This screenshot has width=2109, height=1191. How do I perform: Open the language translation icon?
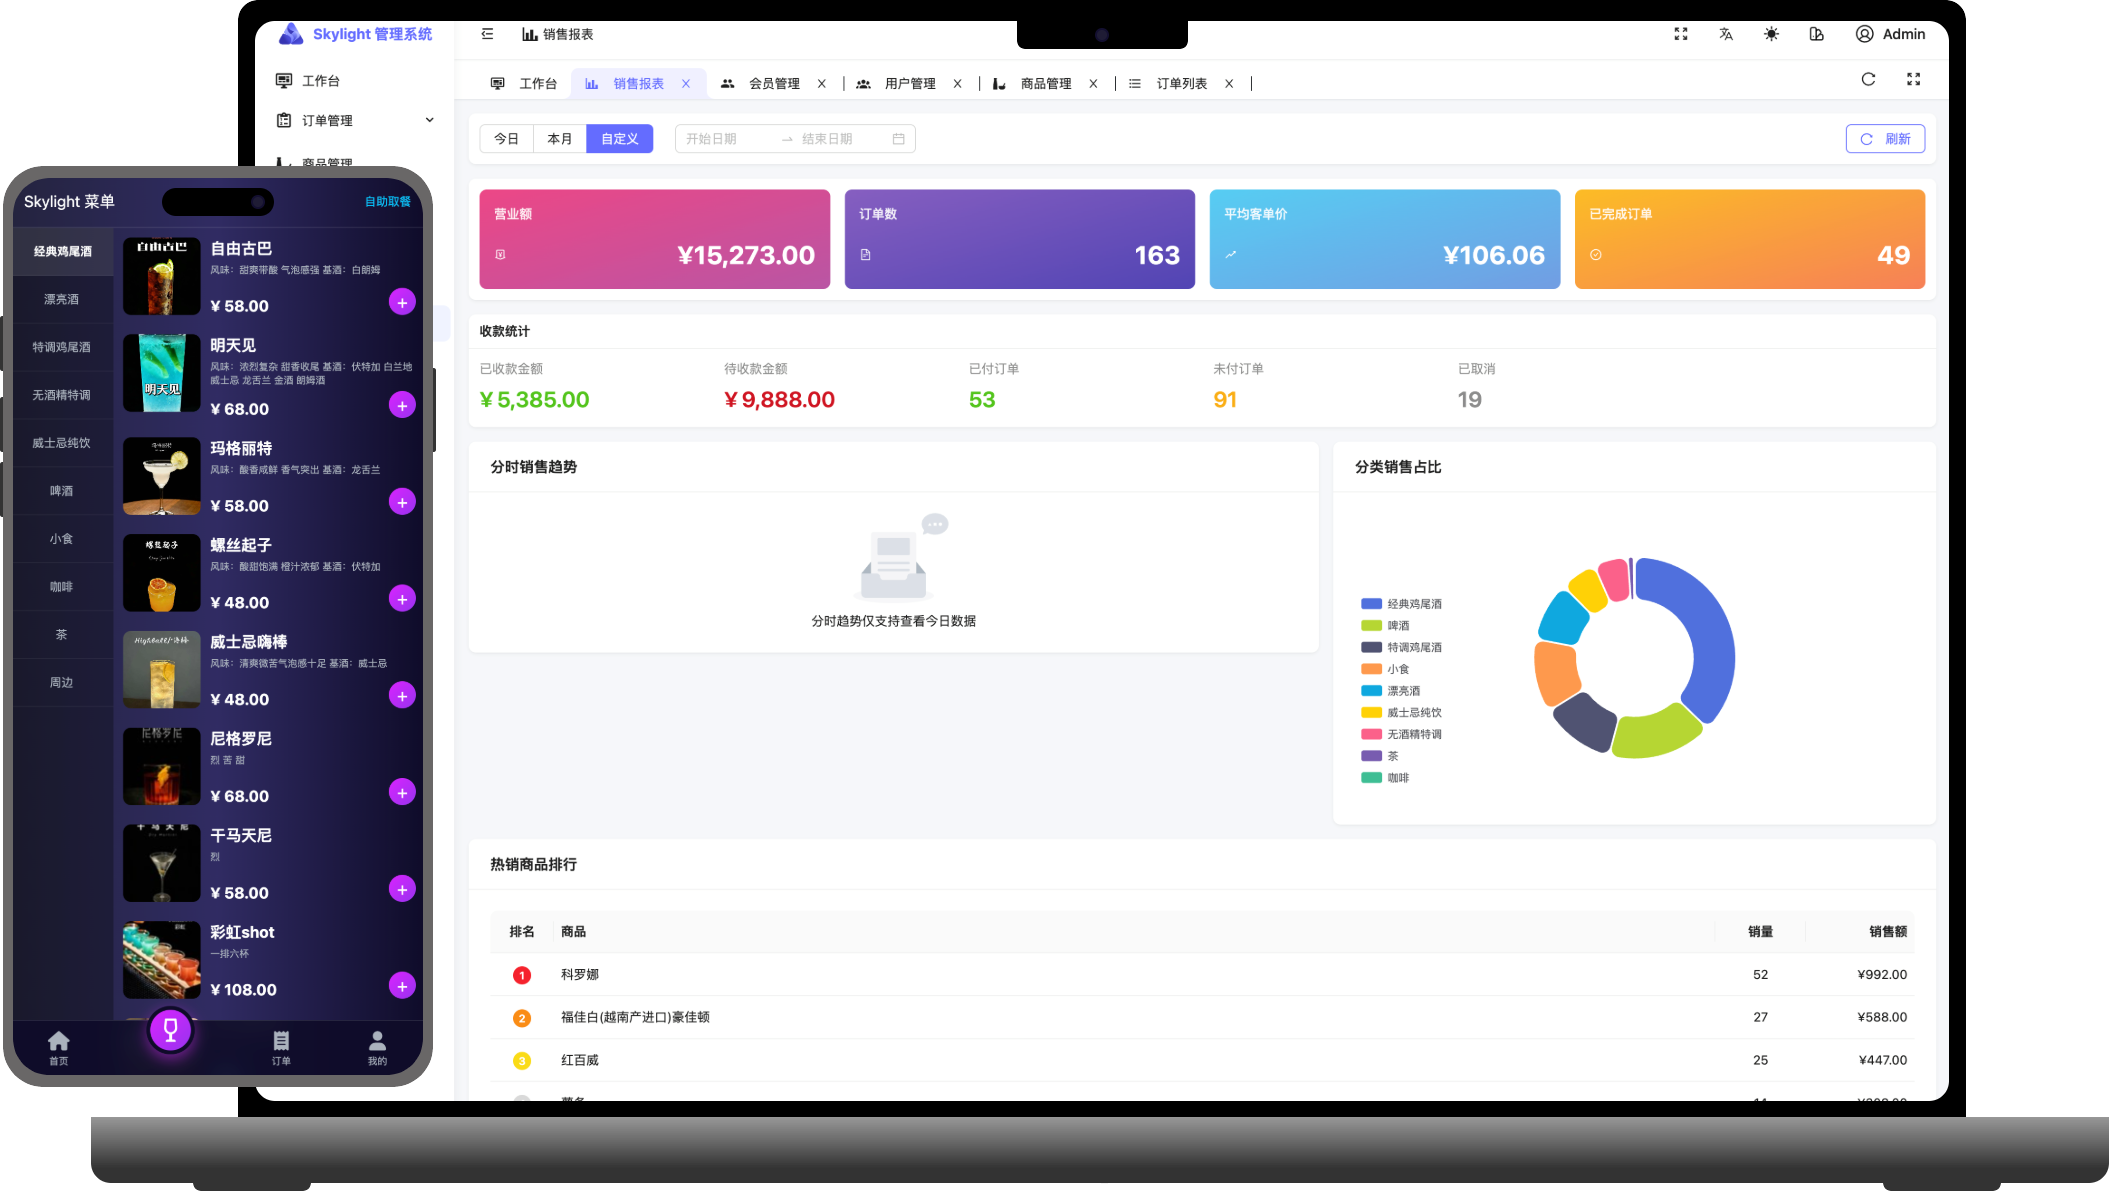tap(1726, 34)
